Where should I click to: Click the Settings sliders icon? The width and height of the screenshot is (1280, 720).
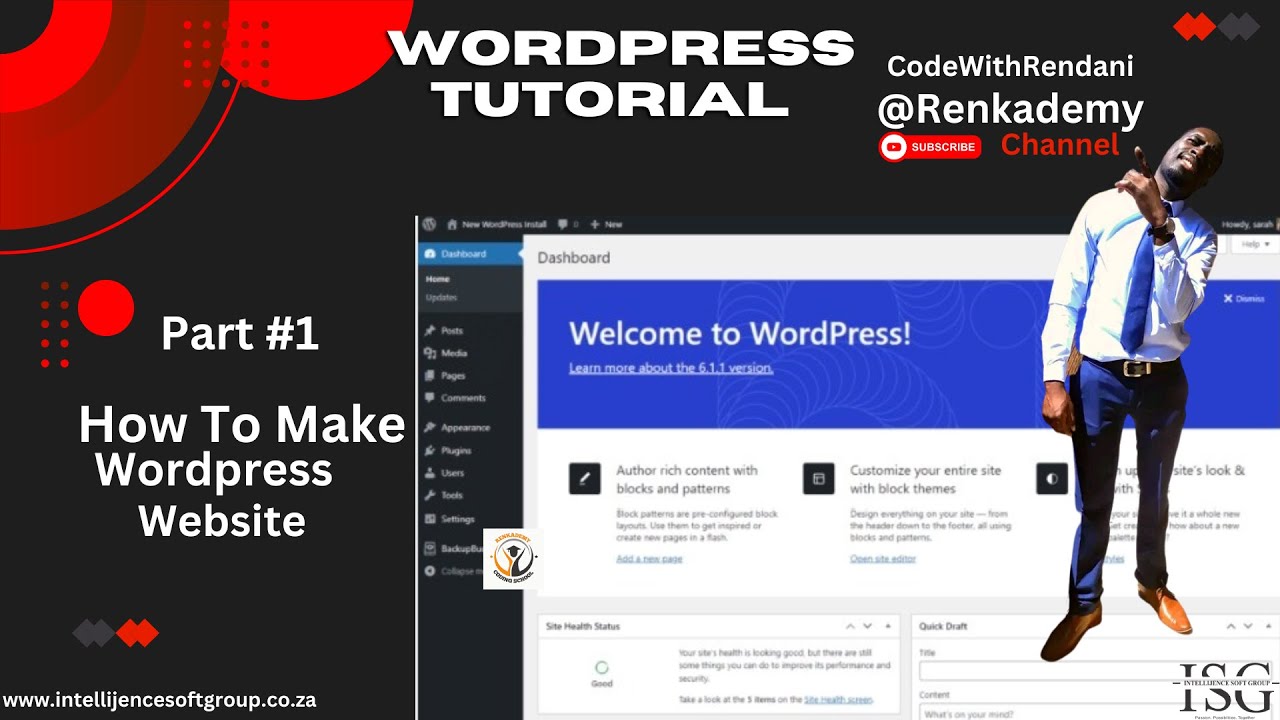click(430, 519)
